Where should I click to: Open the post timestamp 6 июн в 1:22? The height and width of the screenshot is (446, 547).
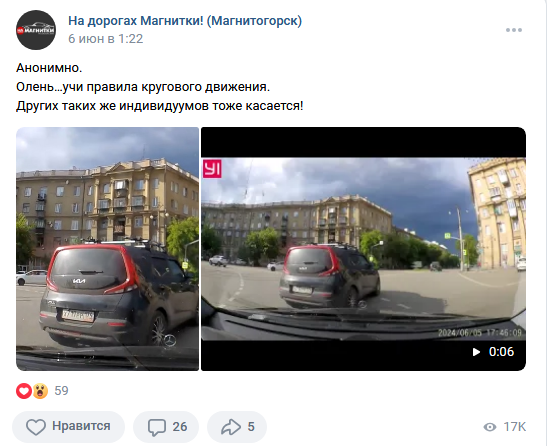coord(106,39)
